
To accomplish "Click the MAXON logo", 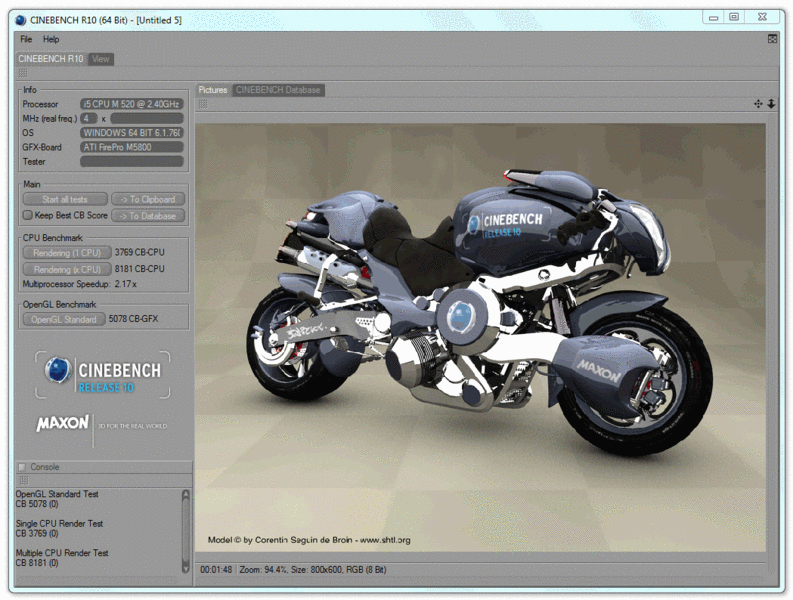I will point(63,423).
